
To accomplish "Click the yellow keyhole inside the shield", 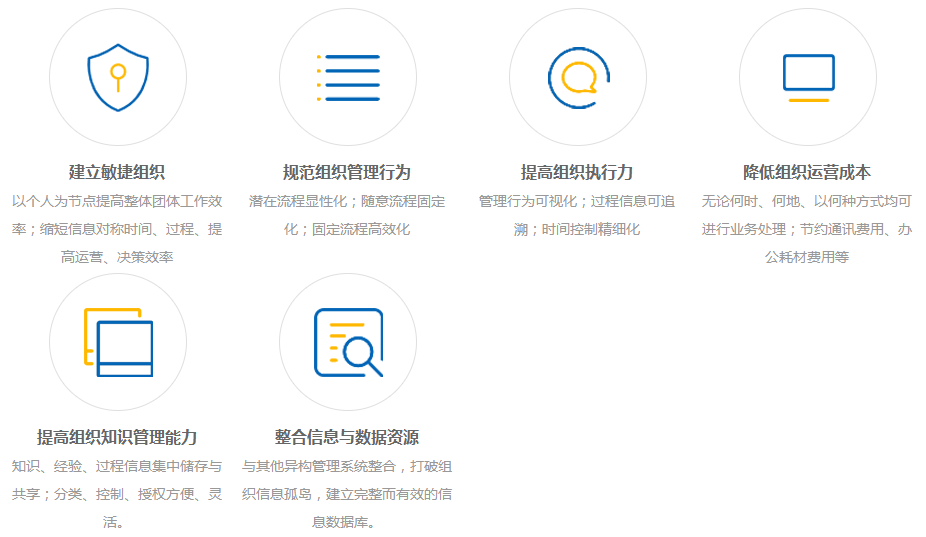I will pos(118,74).
